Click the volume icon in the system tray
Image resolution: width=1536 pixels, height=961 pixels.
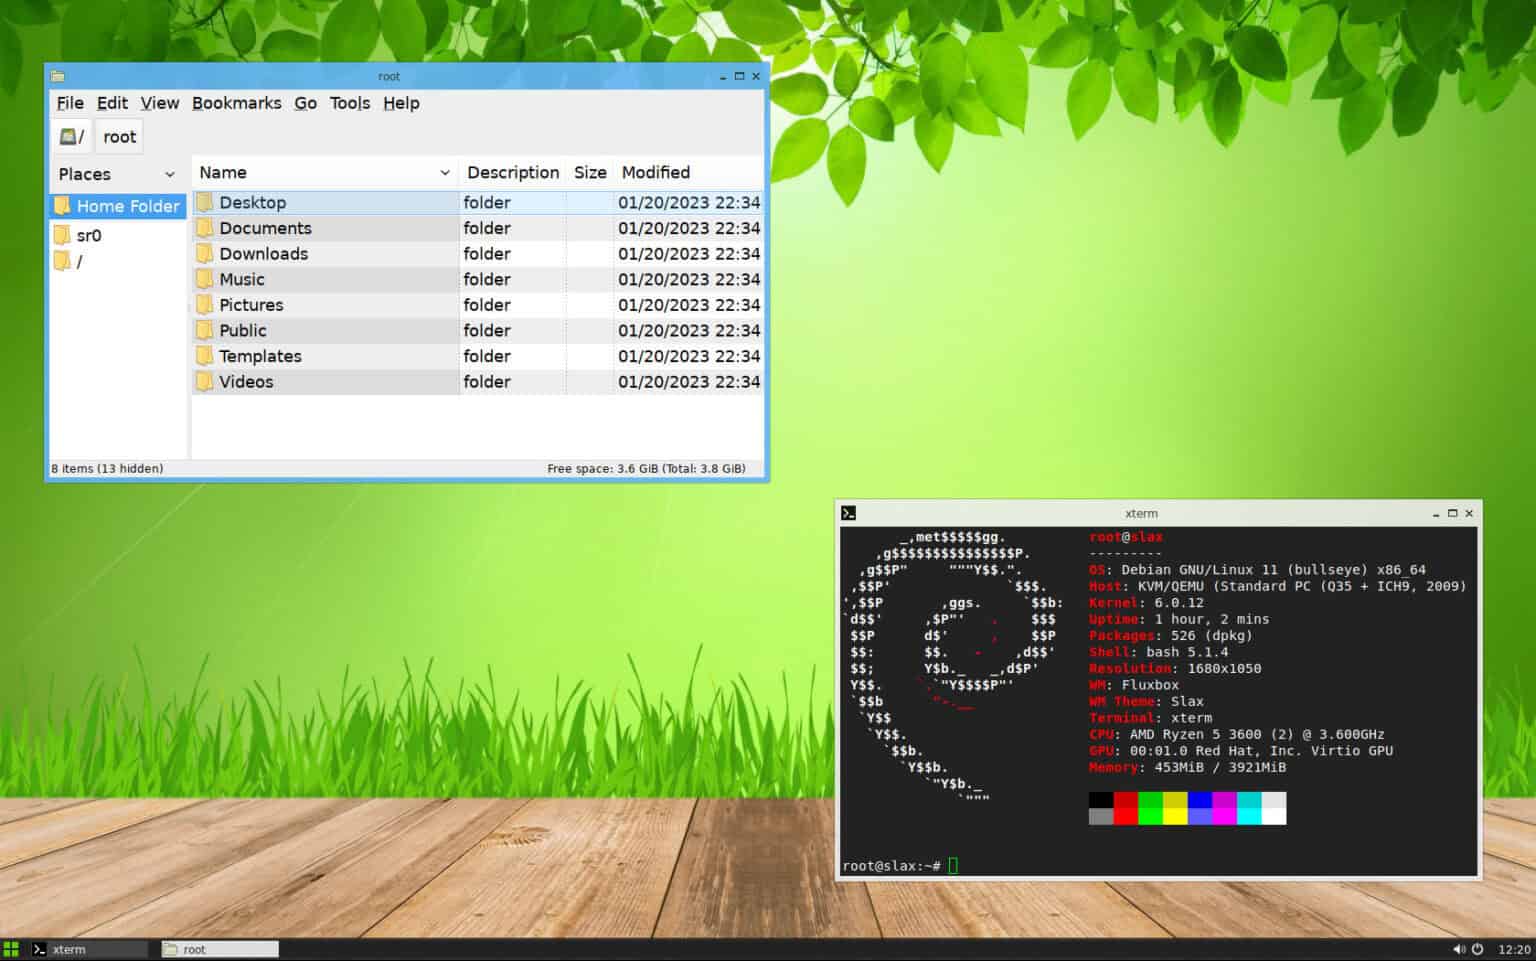pyautogui.click(x=1458, y=948)
